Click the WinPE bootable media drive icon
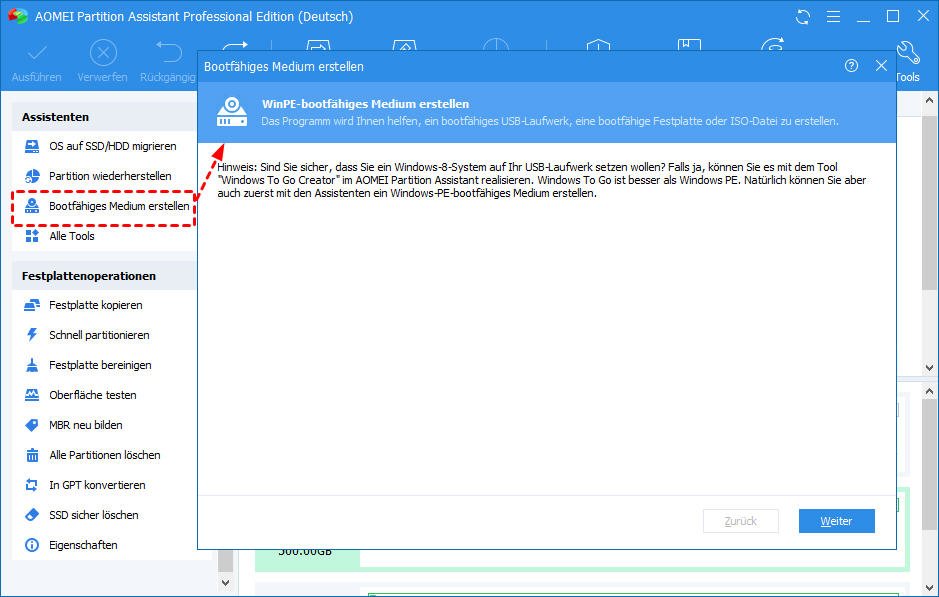This screenshot has height=597, width=939. point(232,112)
